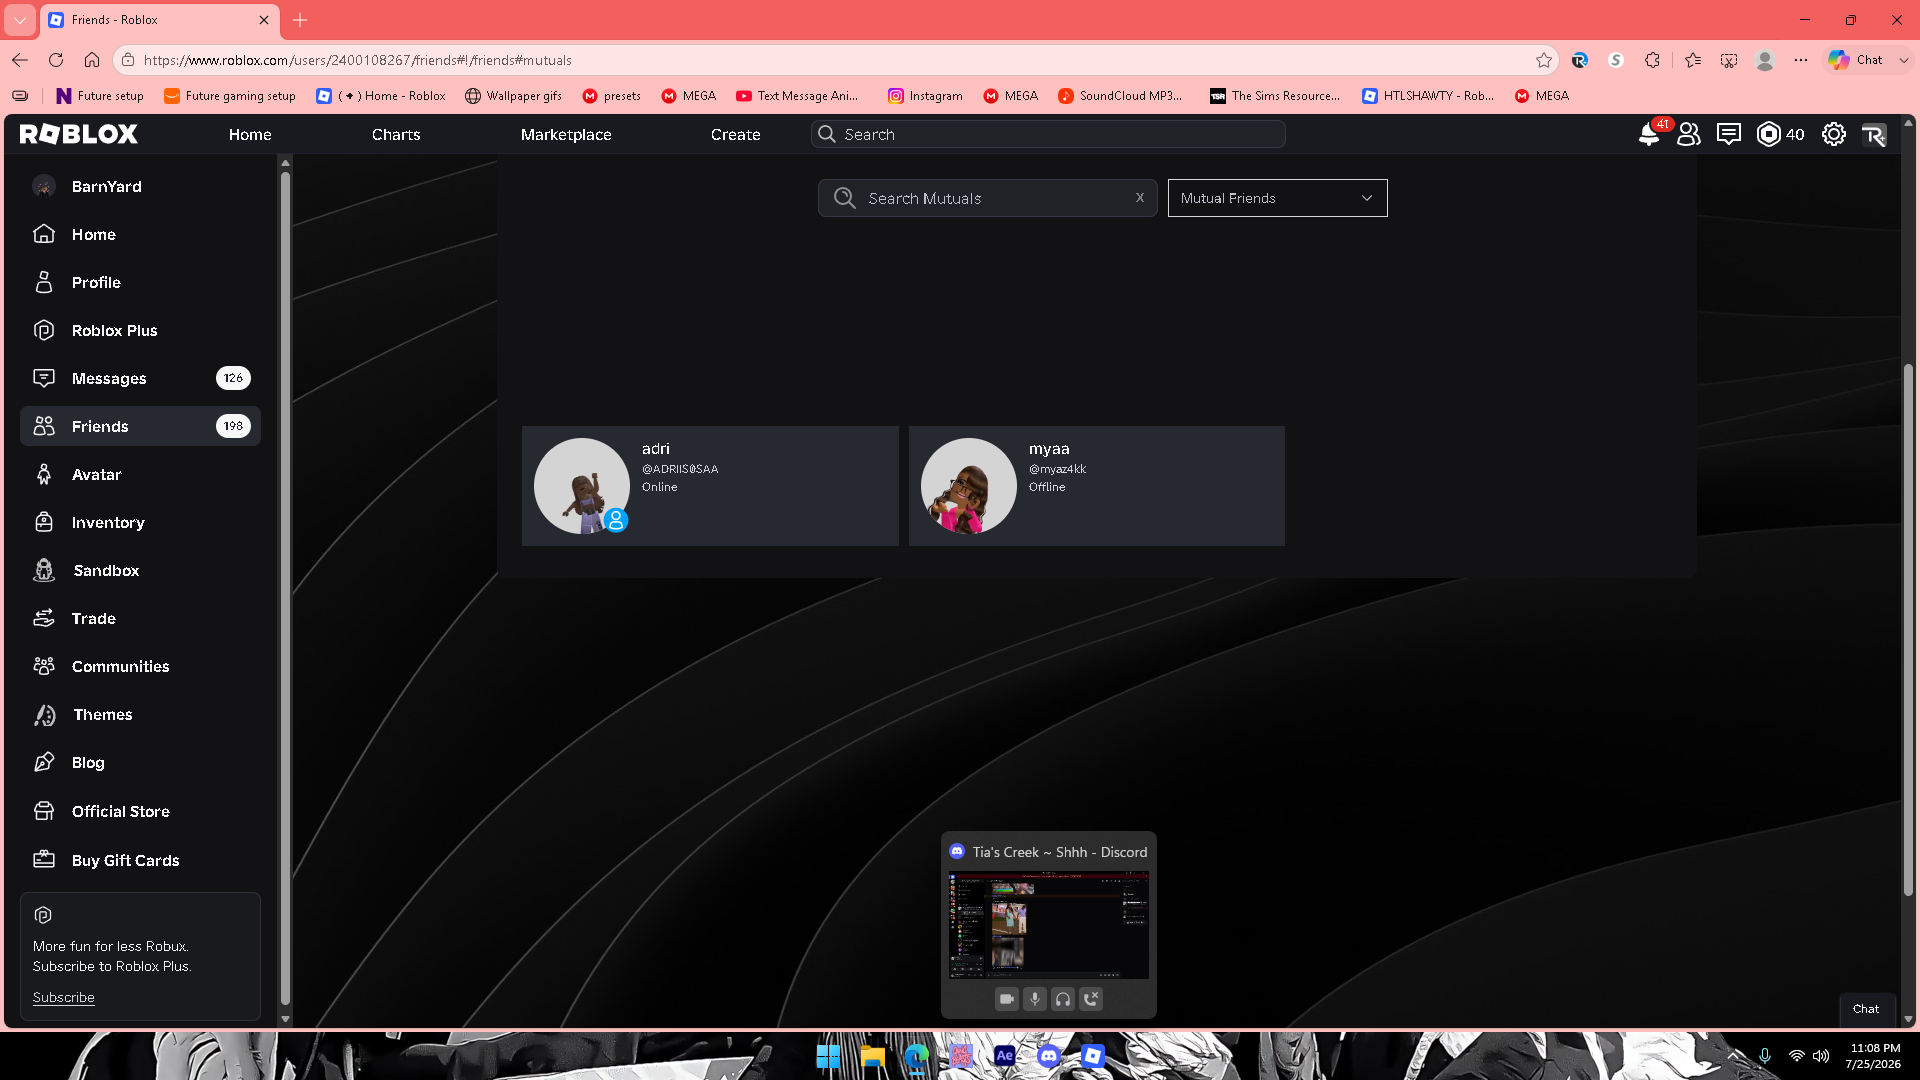Open the Create tab

pyautogui.click(x=736, y=134)
